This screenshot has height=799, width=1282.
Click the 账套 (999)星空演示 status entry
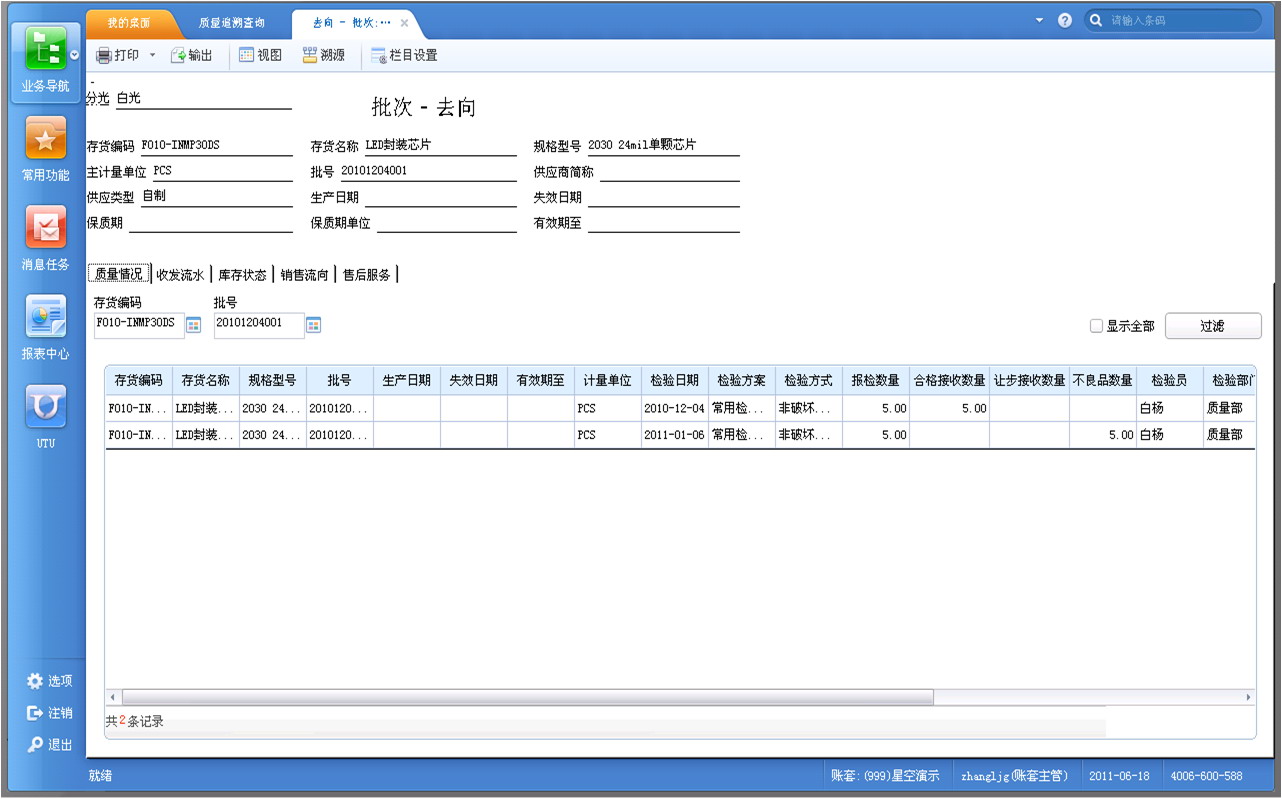click(x=885, y=776)
